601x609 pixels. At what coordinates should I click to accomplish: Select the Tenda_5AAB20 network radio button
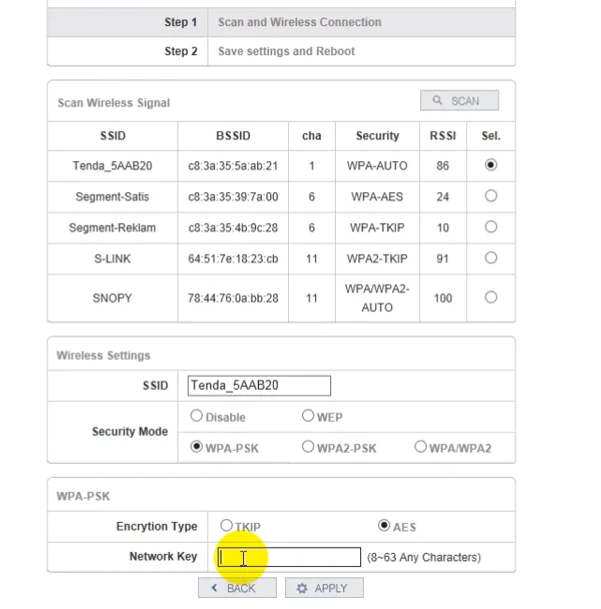[x=491, y=165]
